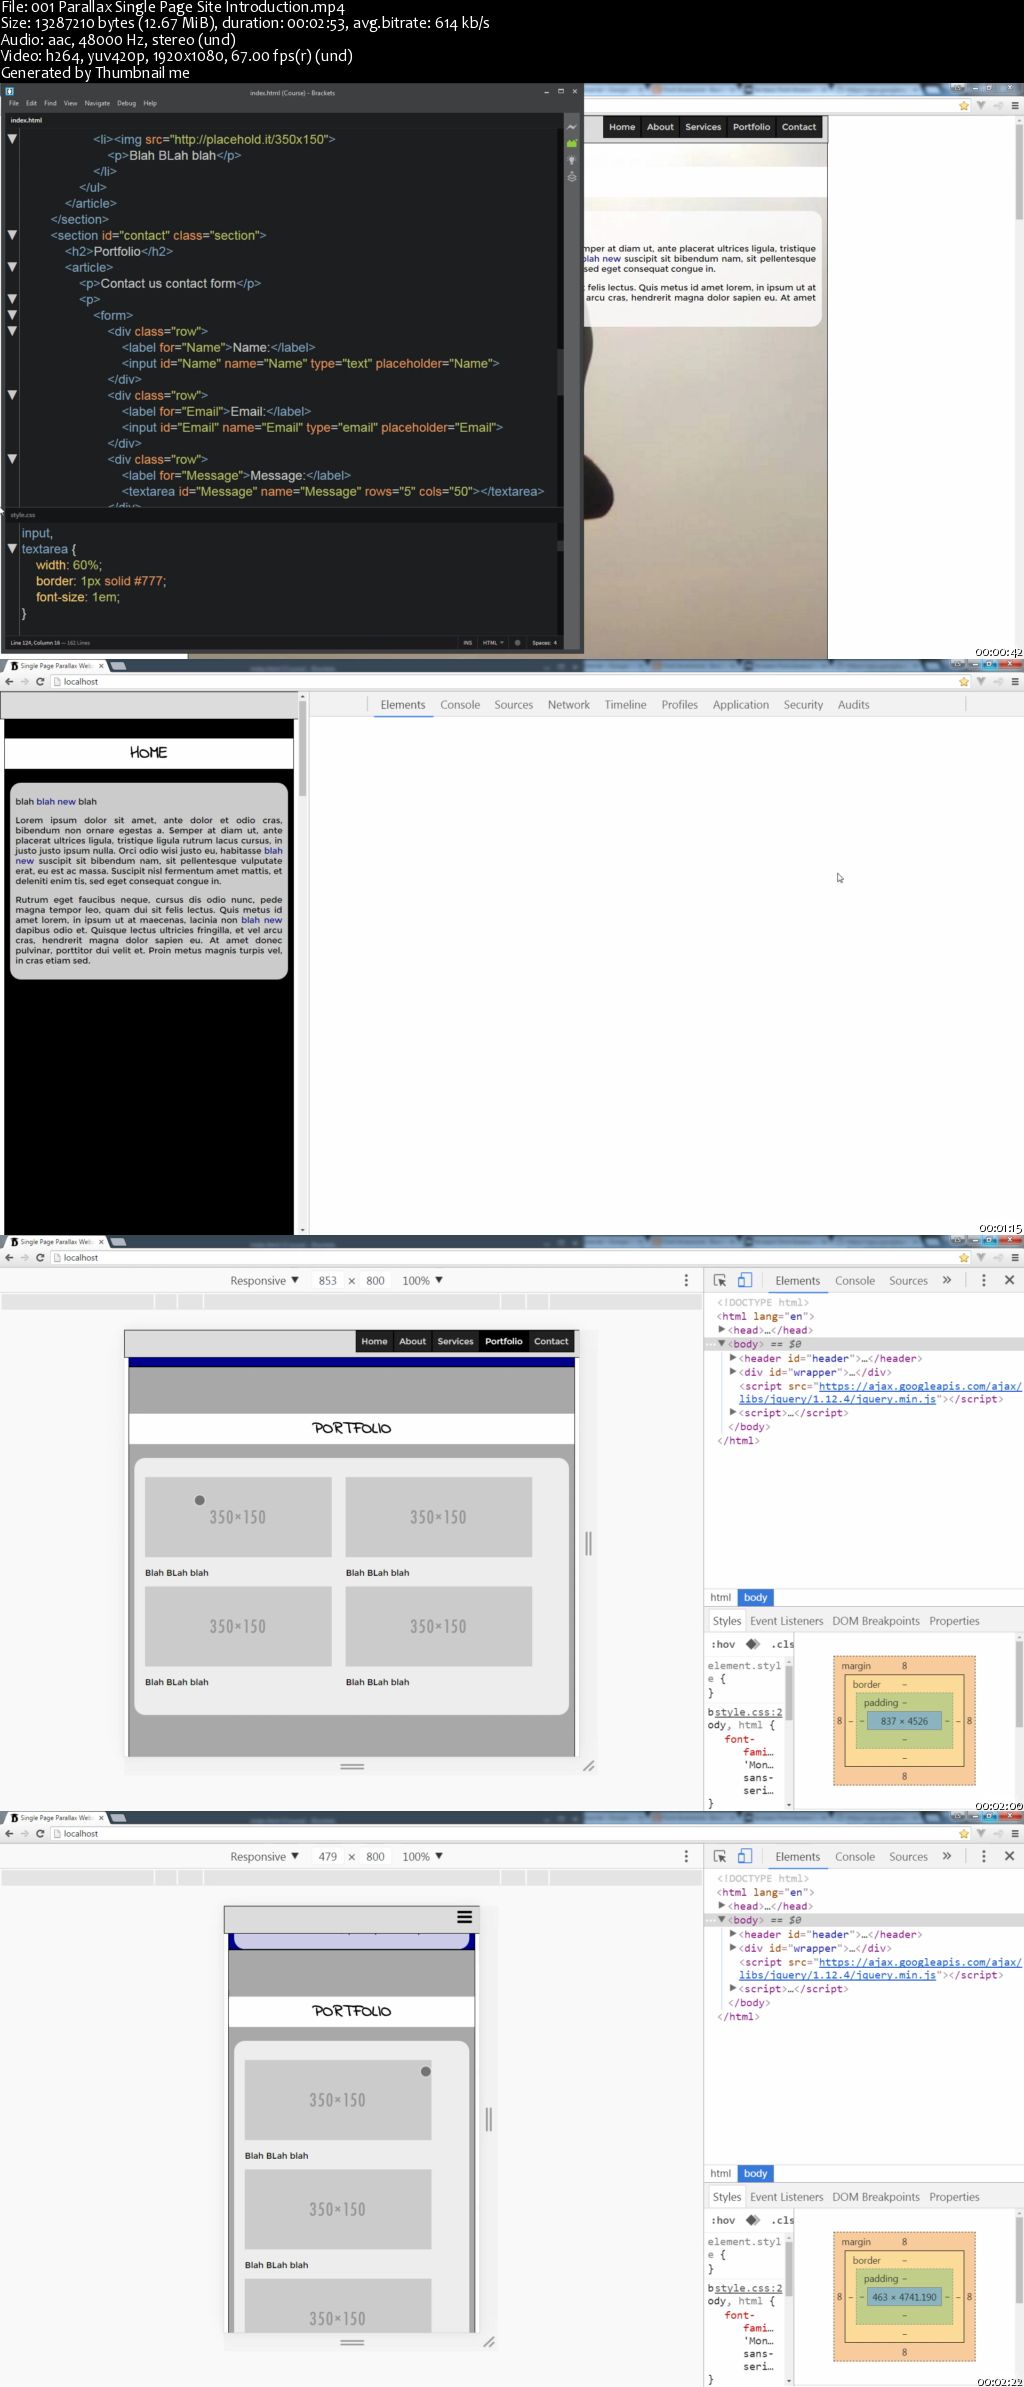The height and width of the screenshot is (2387, 1024).
Task: Open the Properties tab in the 479-wide view
Action: [954, 2197]
